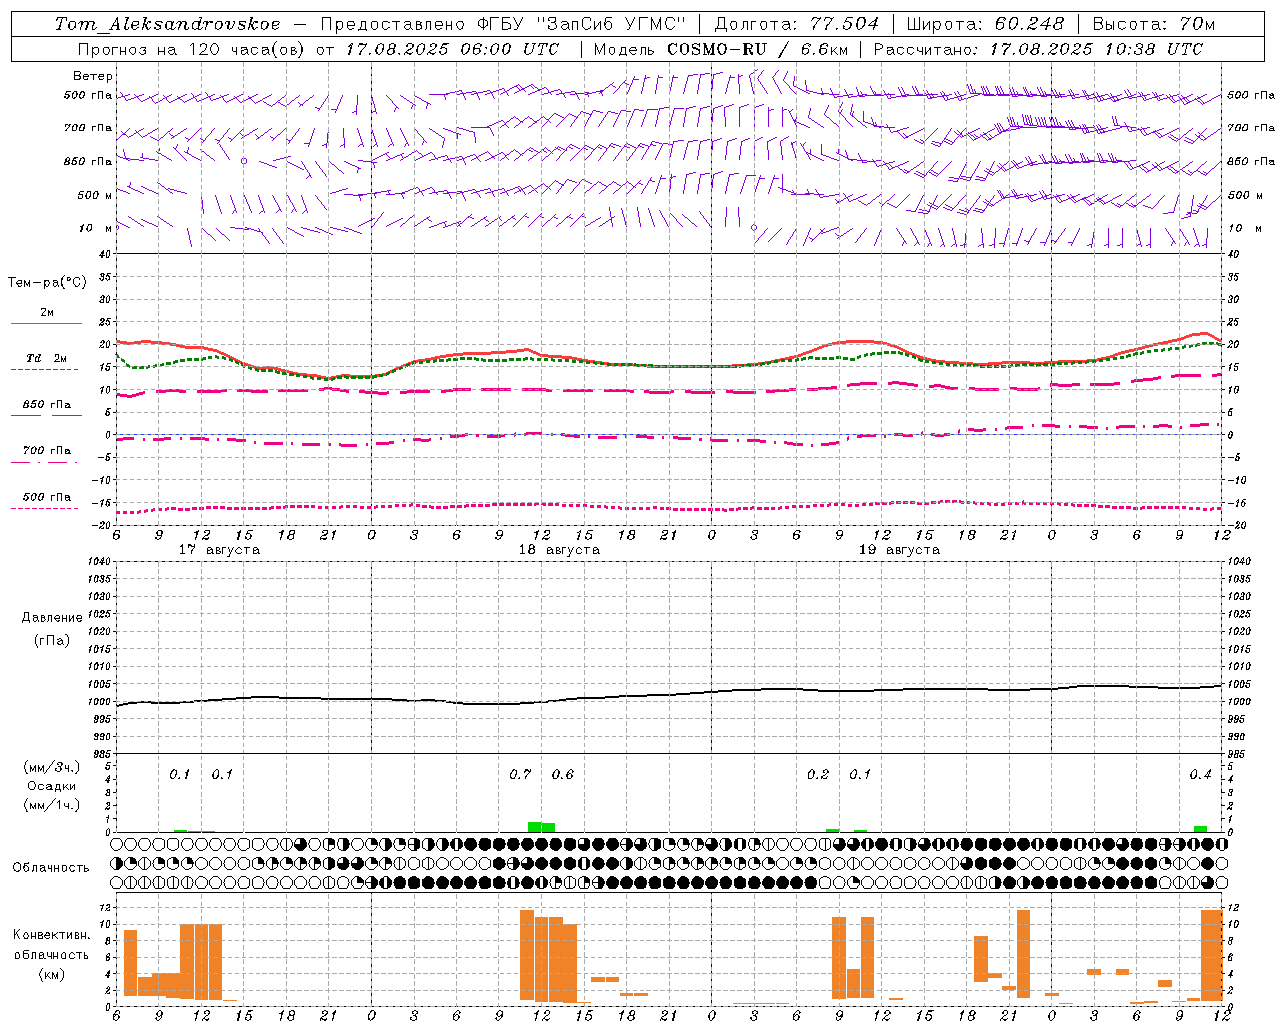
Task: Click the precipitation amount "0.4"
Action: (1200, 774)
